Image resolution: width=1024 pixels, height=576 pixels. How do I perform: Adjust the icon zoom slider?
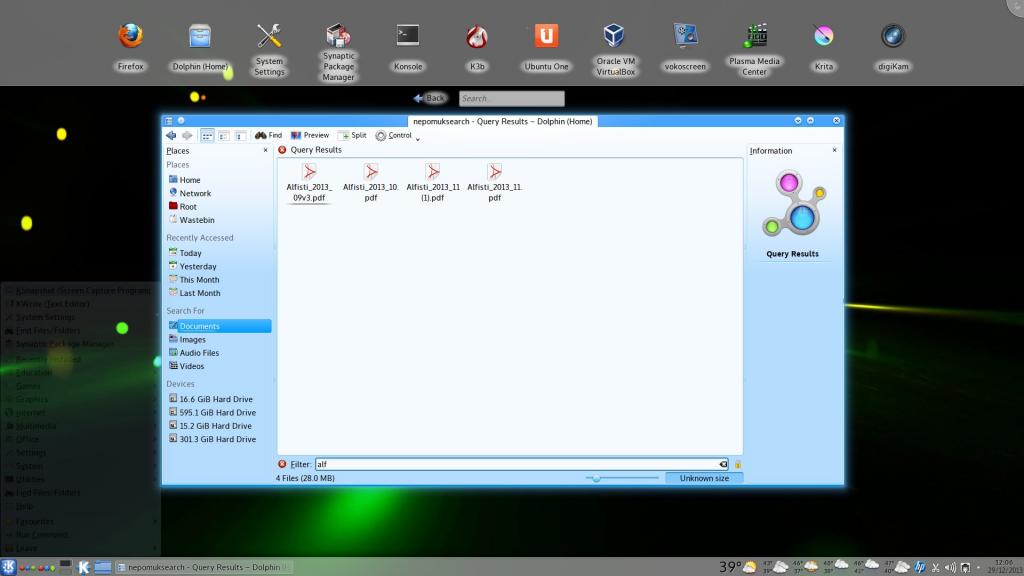point(597,479)
